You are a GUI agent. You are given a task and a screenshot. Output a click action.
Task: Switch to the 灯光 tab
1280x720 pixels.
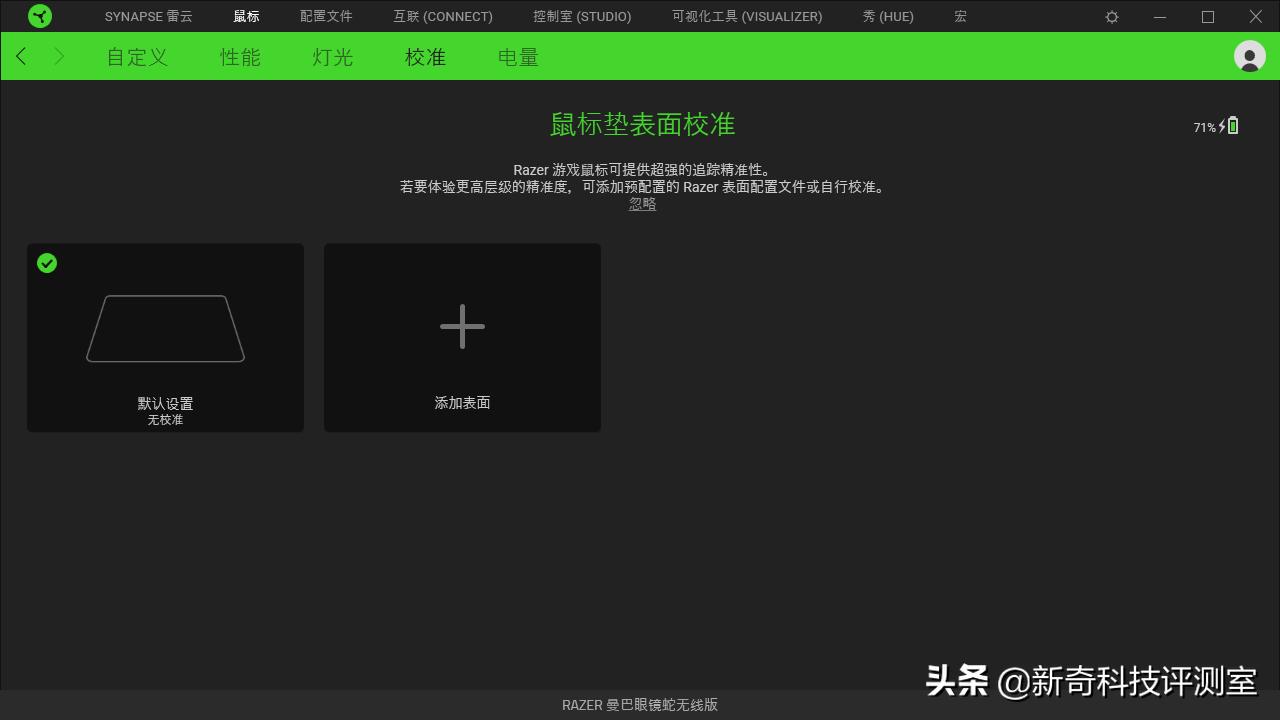coord(331,57)
